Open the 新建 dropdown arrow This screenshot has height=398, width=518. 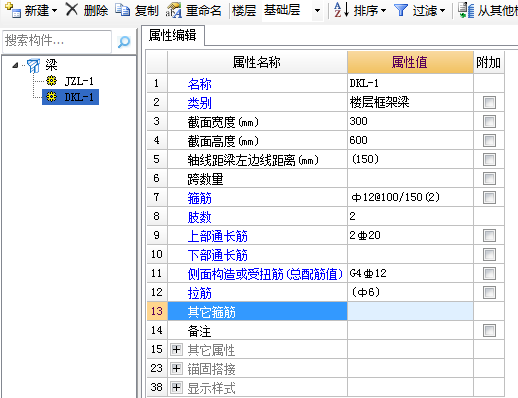[x=54, y=11]
